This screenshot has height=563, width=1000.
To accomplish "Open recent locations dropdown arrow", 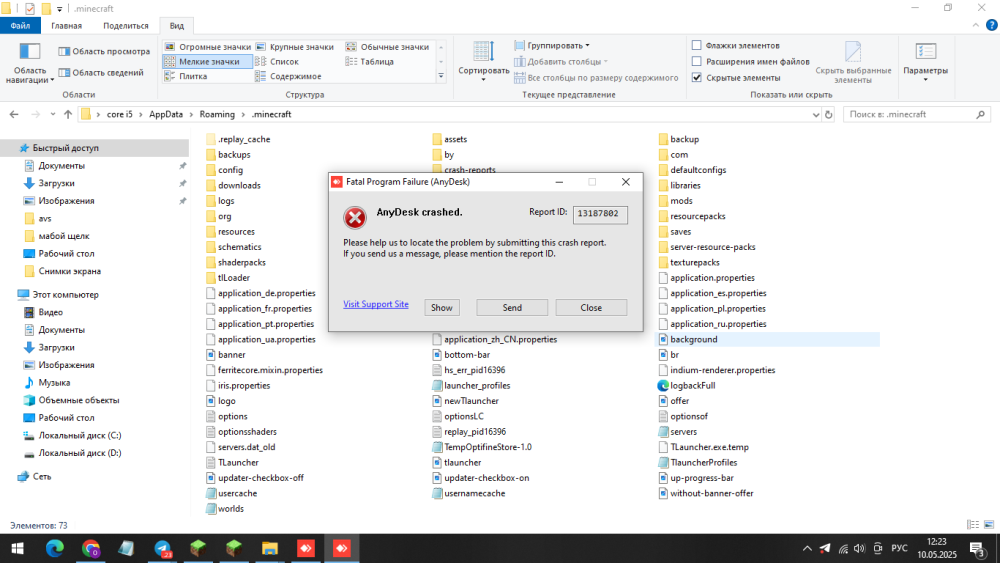I will [x=52, y=115].
